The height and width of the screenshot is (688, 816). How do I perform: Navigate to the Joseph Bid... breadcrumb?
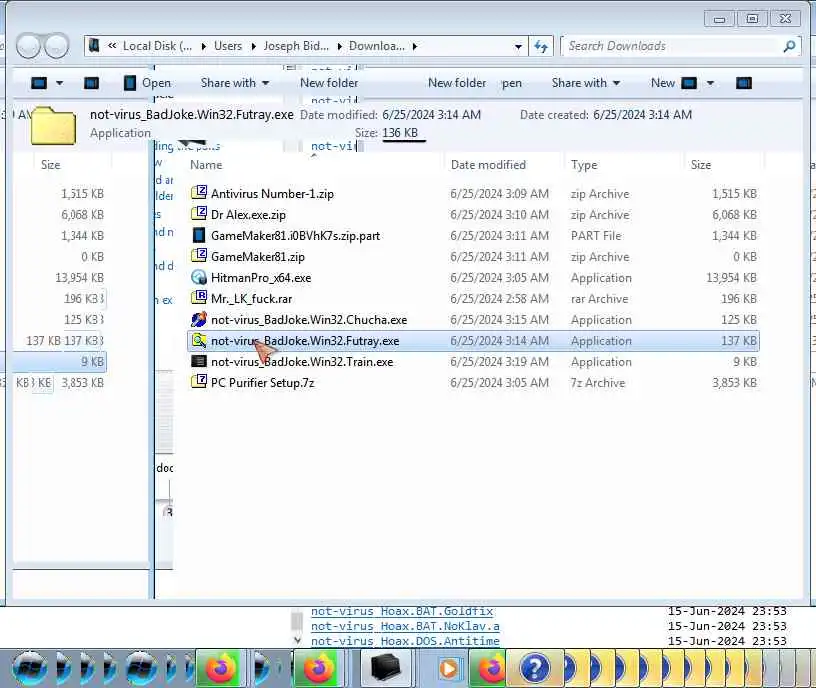click(x=296, y=46)
